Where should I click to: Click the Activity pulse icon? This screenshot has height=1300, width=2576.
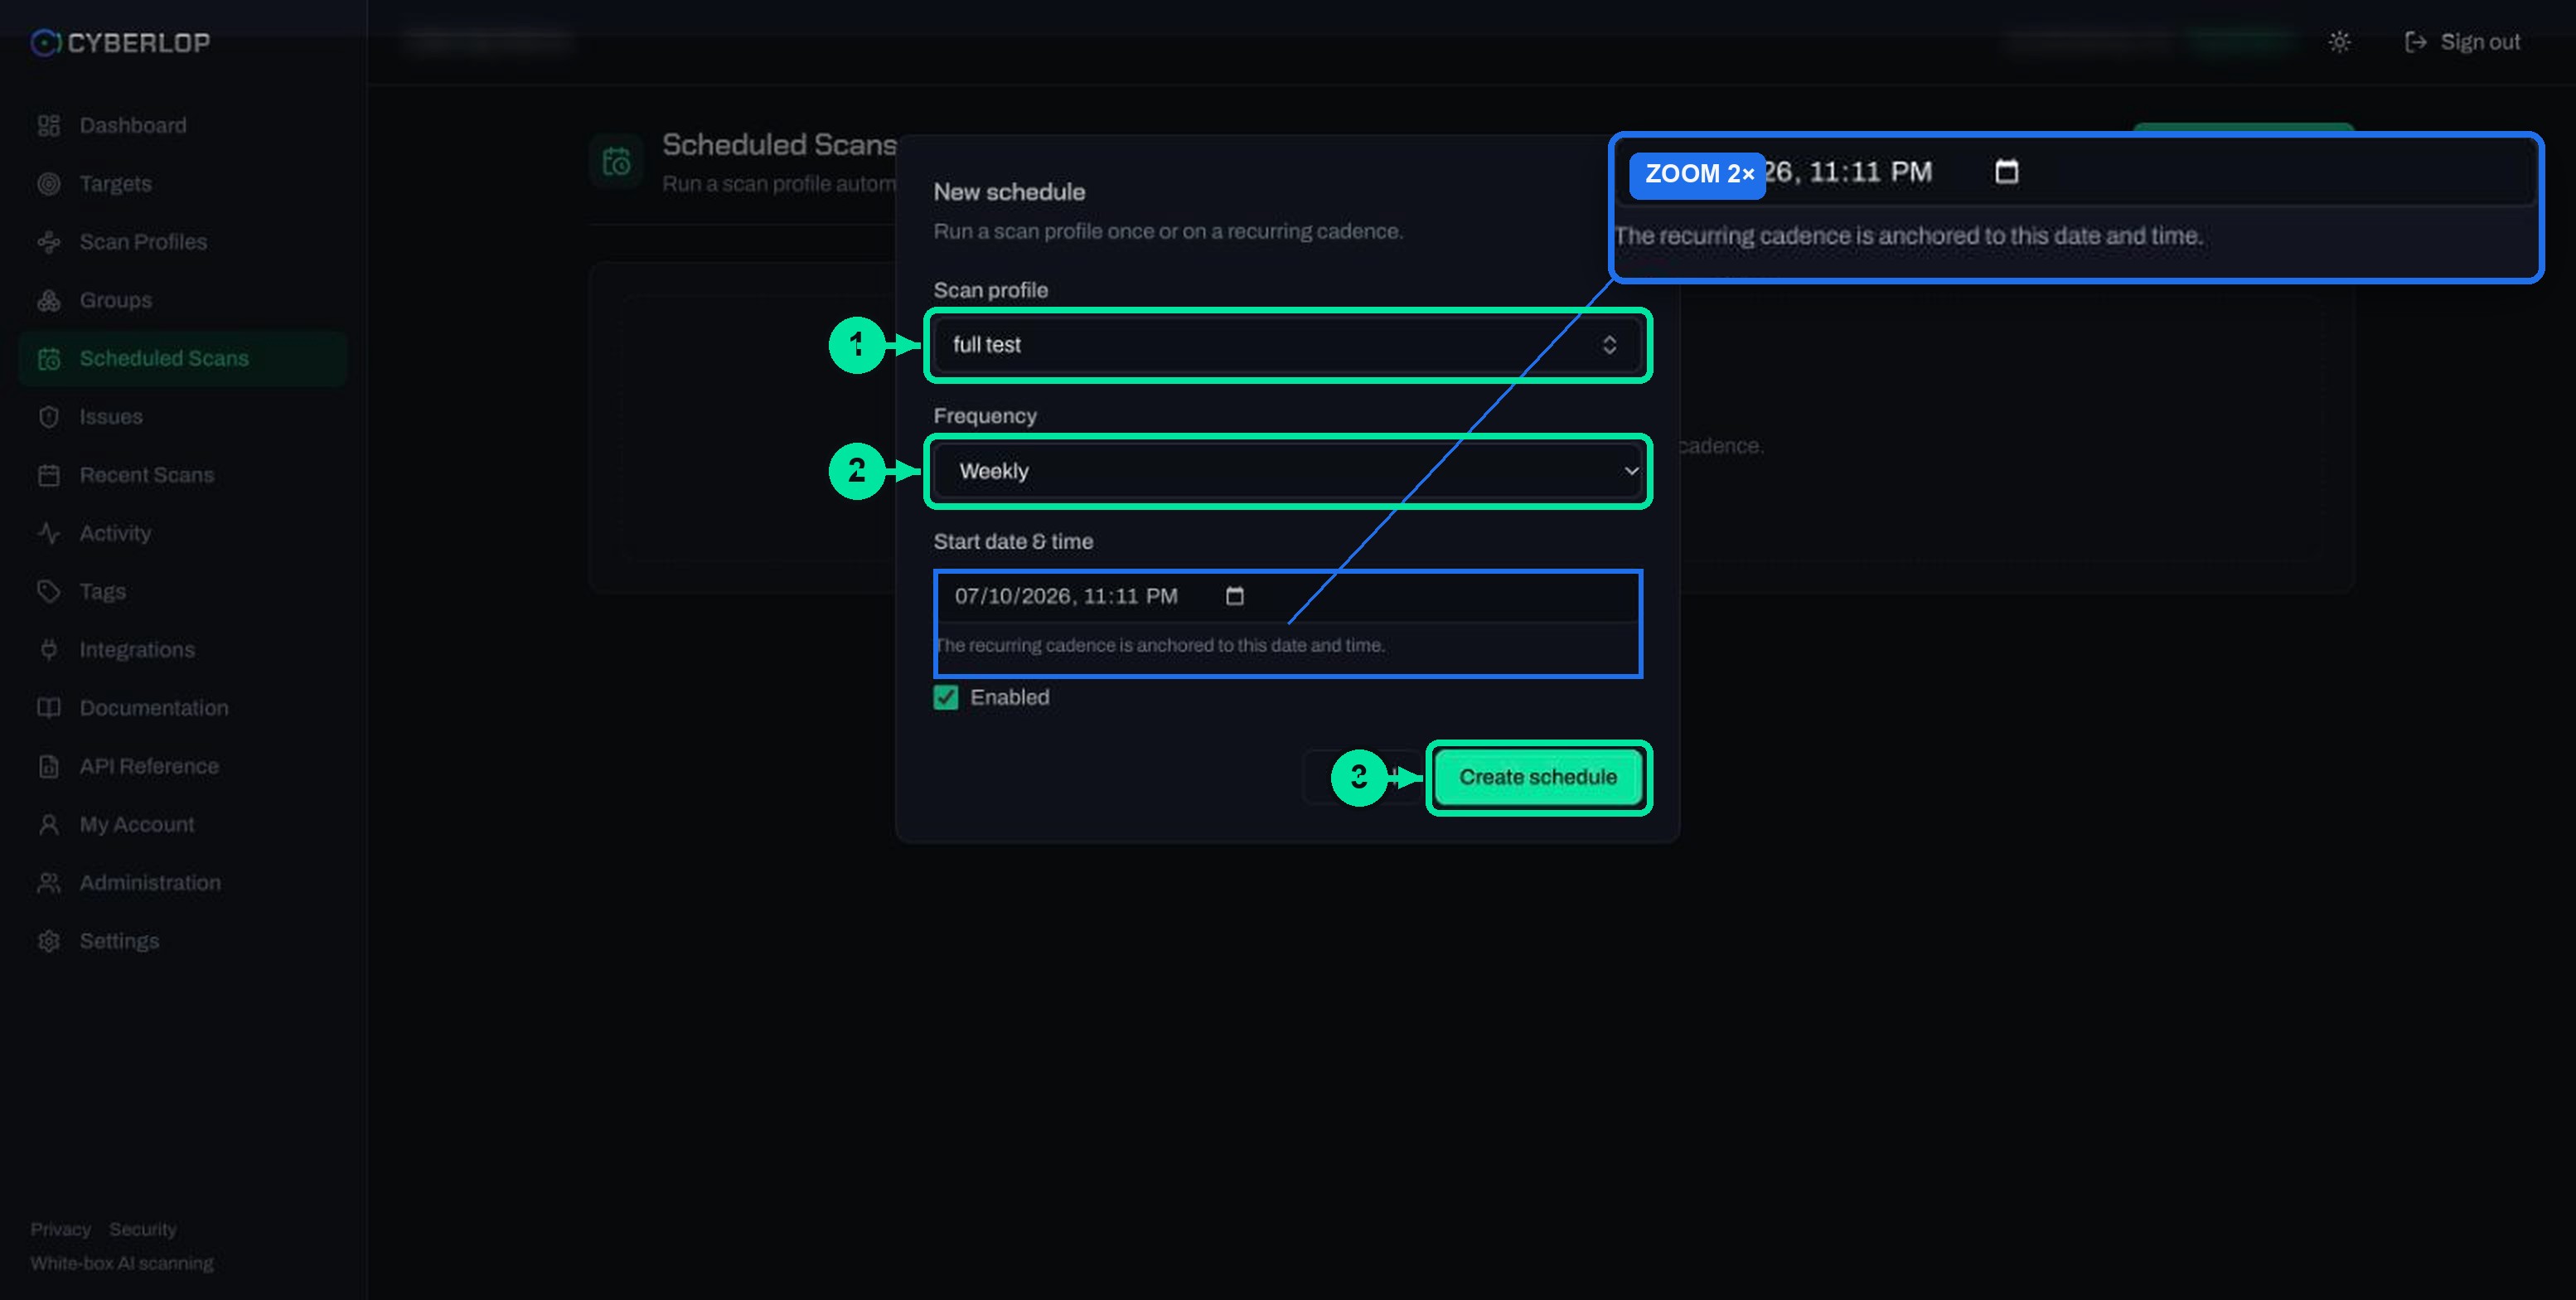49,533
